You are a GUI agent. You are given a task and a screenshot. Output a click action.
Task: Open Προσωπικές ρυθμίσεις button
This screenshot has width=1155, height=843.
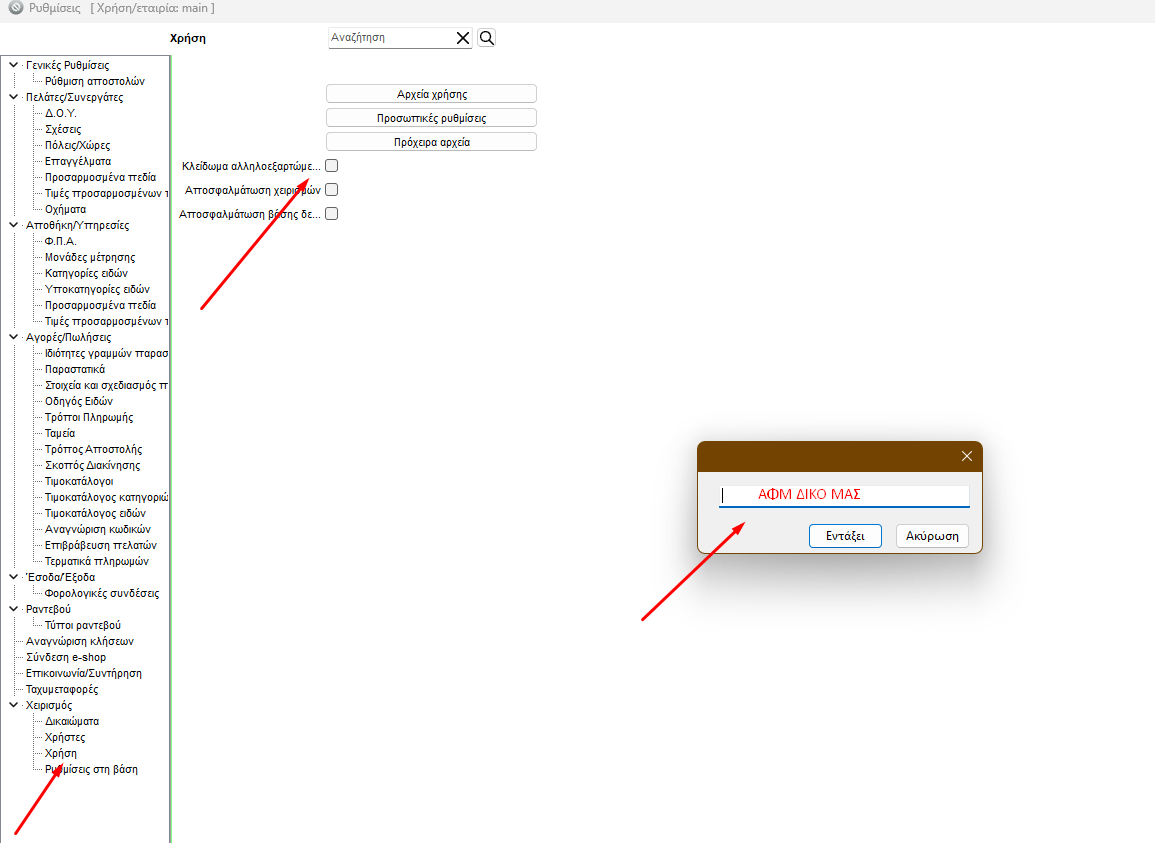(x=432, y=118)
